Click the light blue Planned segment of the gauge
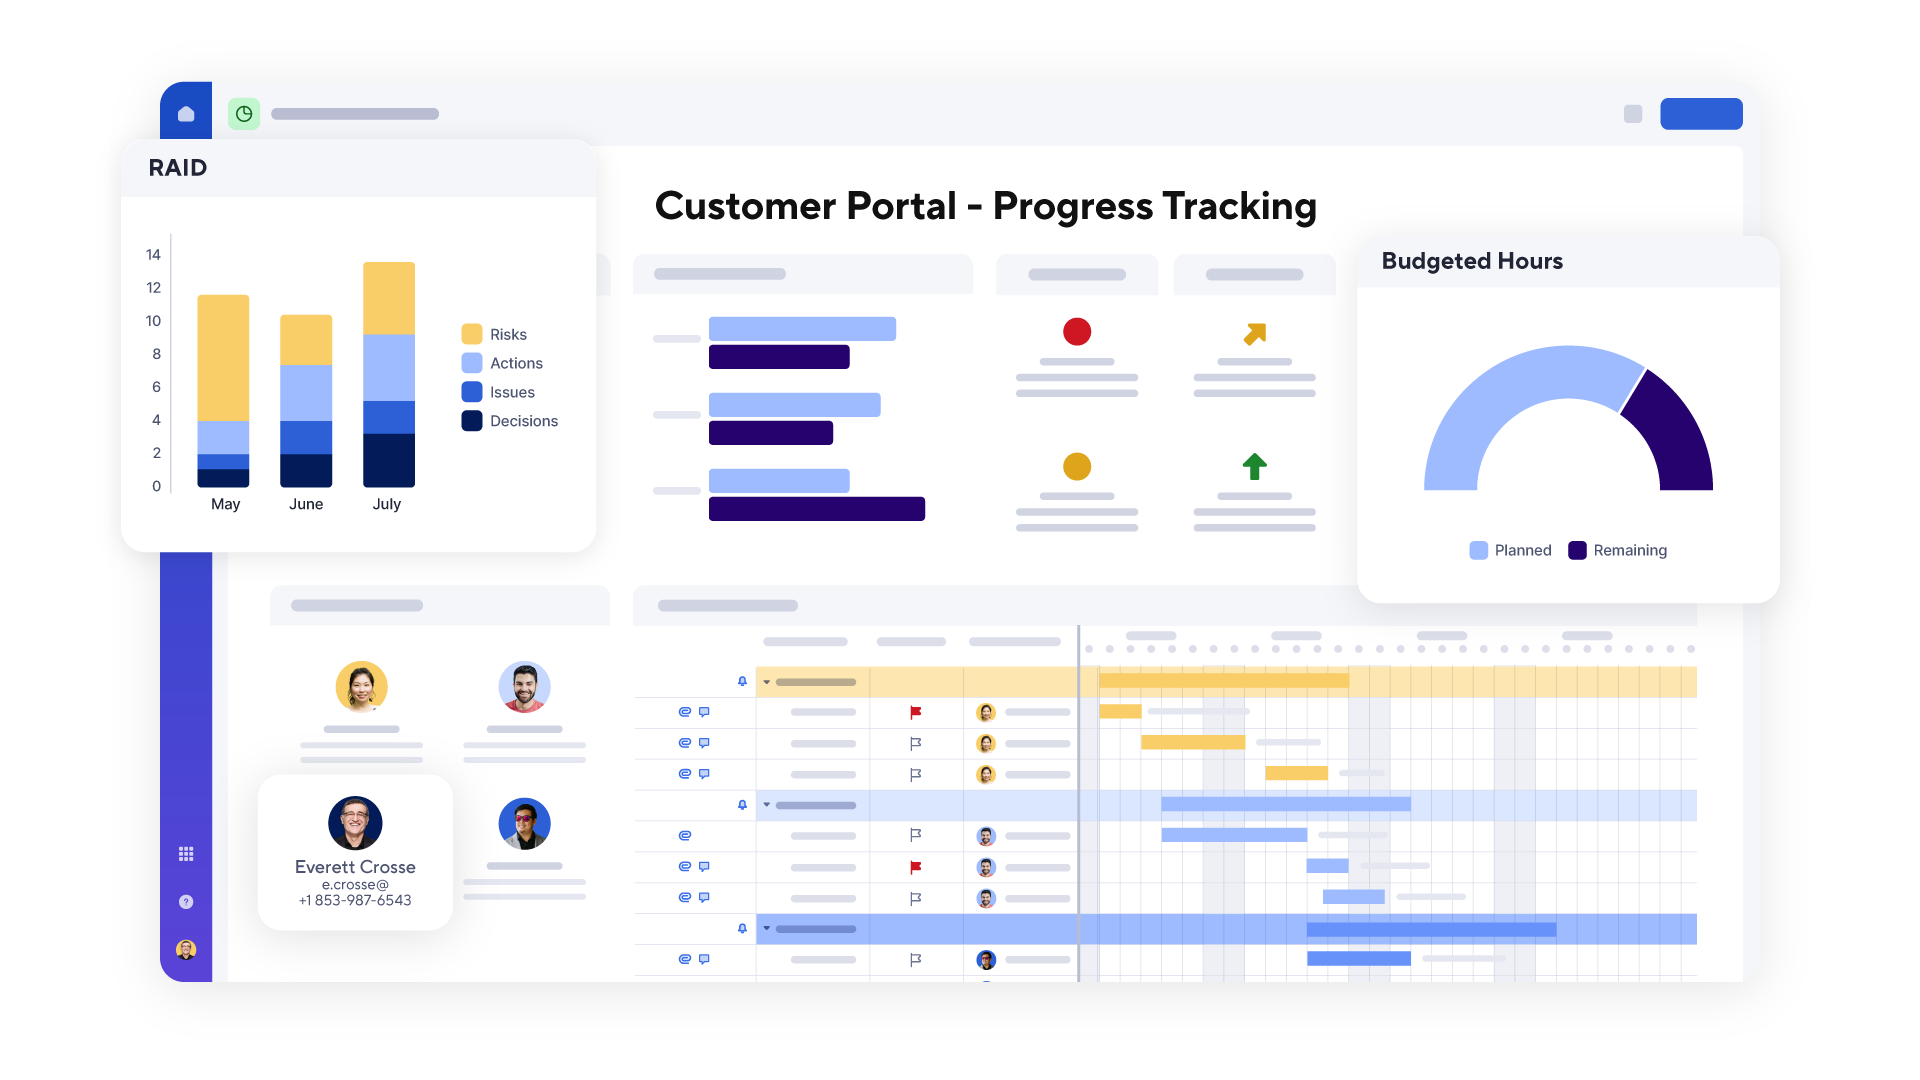Viewport: 1920px width, 1080px height. (x=1500, y=400)
